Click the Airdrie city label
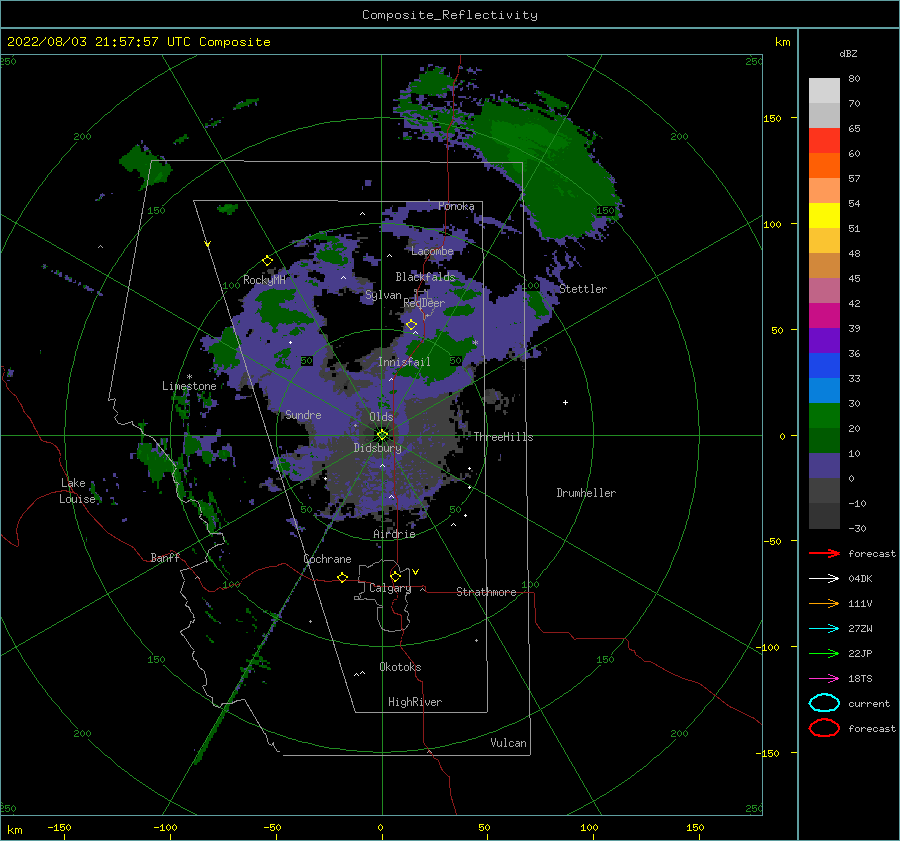900x841 pixels. (x=394, y=534)
